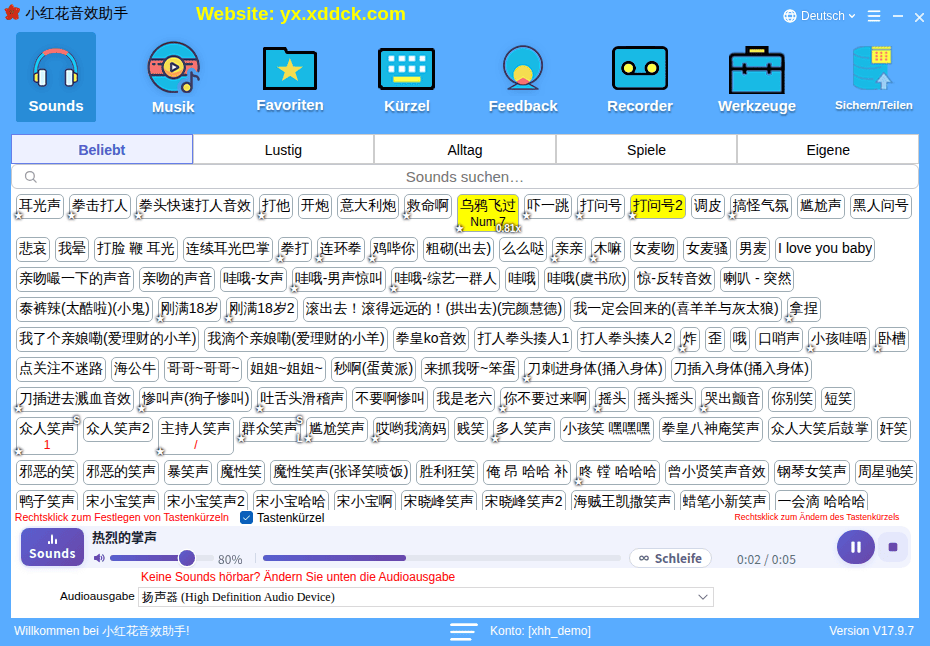Uncheck the Tastenkürzel checkbox
The image size is (930, 646).
[246, 518]
